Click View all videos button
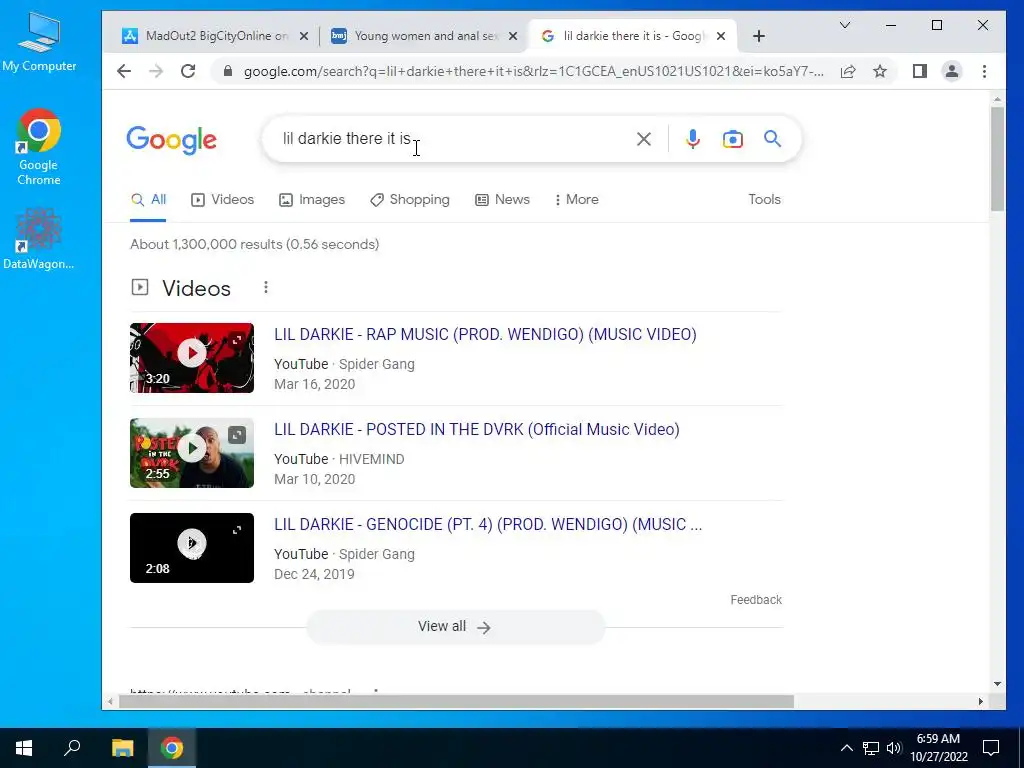 click(455, 626)
